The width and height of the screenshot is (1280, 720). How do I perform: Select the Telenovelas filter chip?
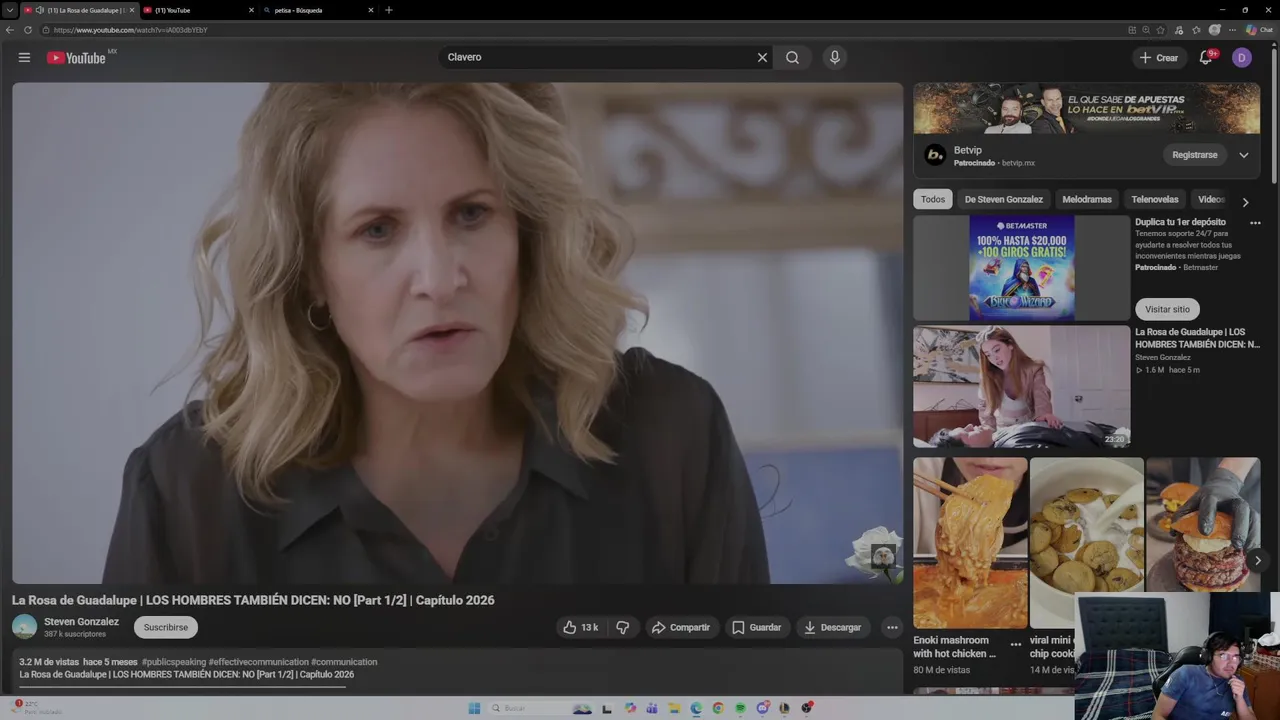coord(1155,199)
